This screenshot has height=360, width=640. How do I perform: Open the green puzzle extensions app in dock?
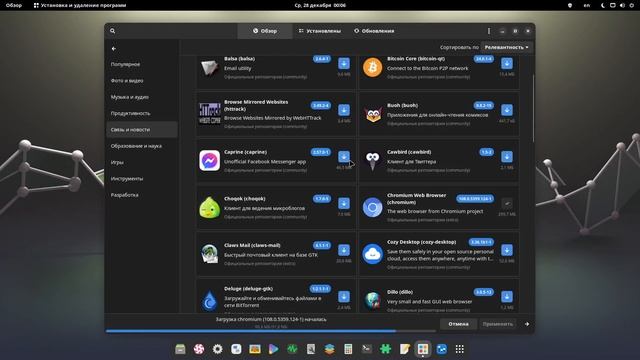pos(385,349)
